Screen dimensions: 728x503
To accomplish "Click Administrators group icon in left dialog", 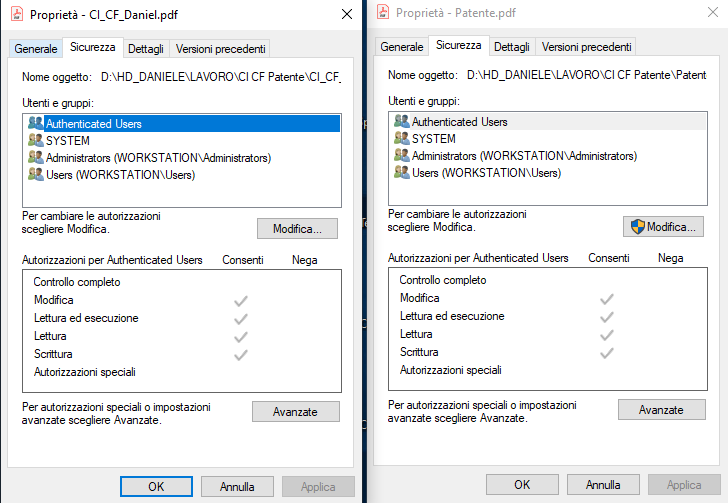I will [35, 157].
